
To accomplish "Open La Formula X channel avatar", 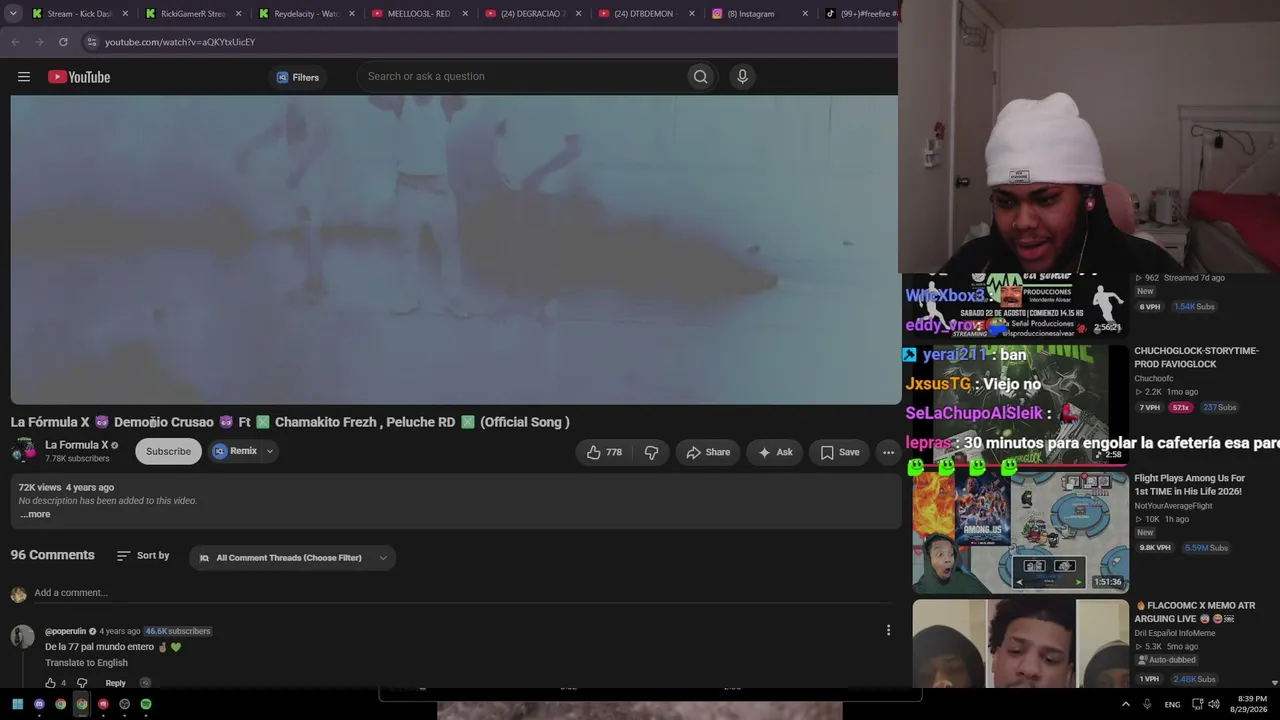I will 23,451.
